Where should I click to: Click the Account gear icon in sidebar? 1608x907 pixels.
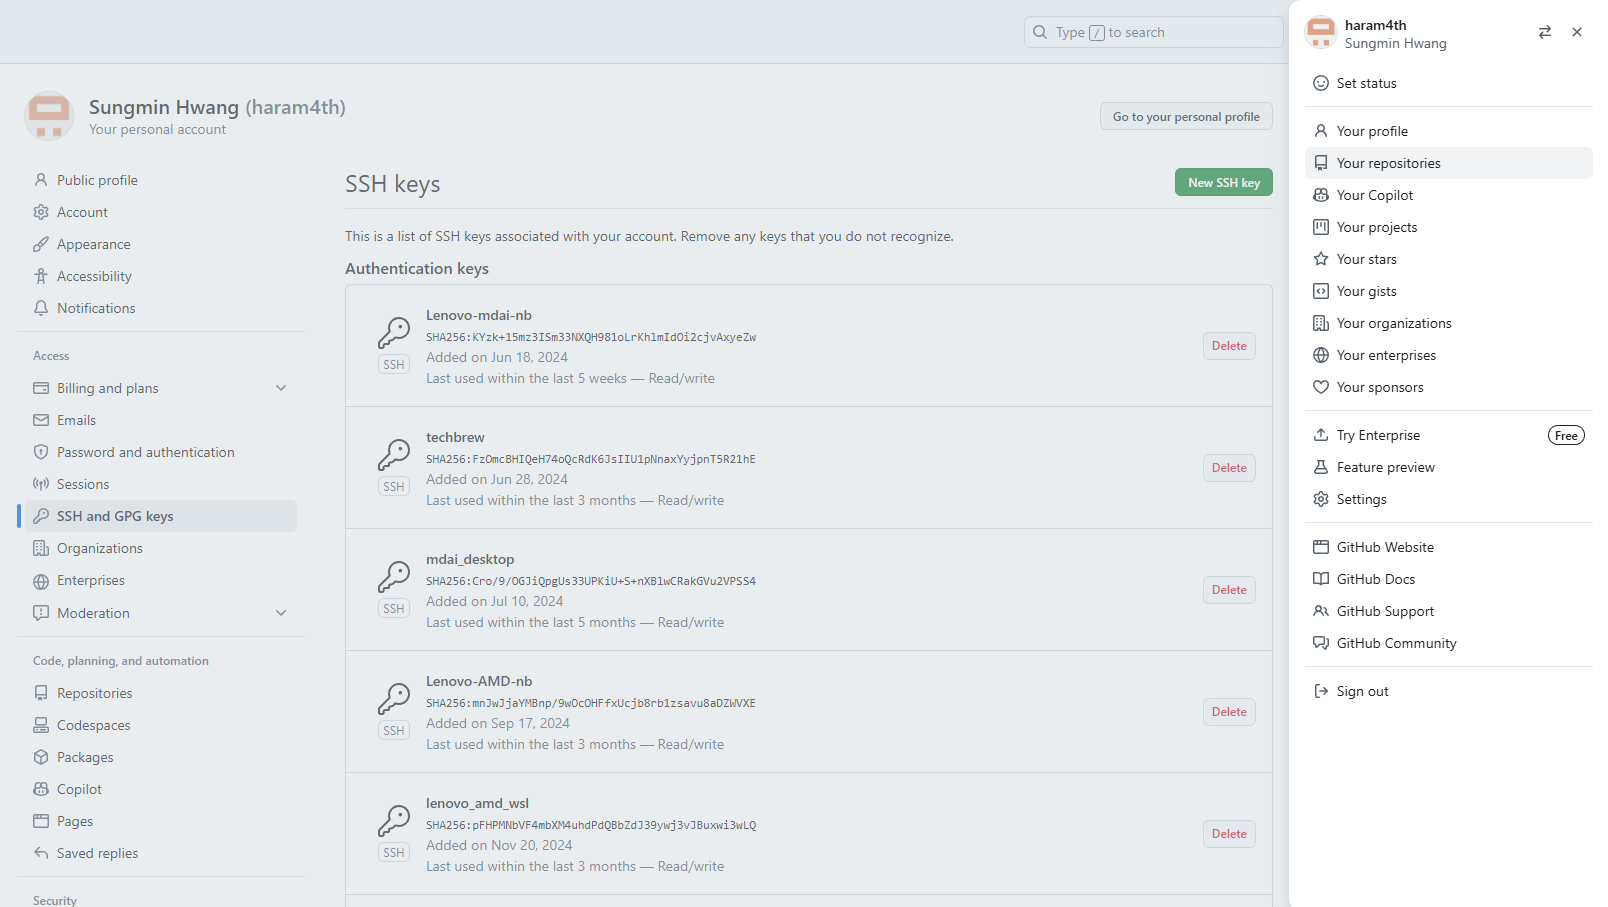point(41,212)
